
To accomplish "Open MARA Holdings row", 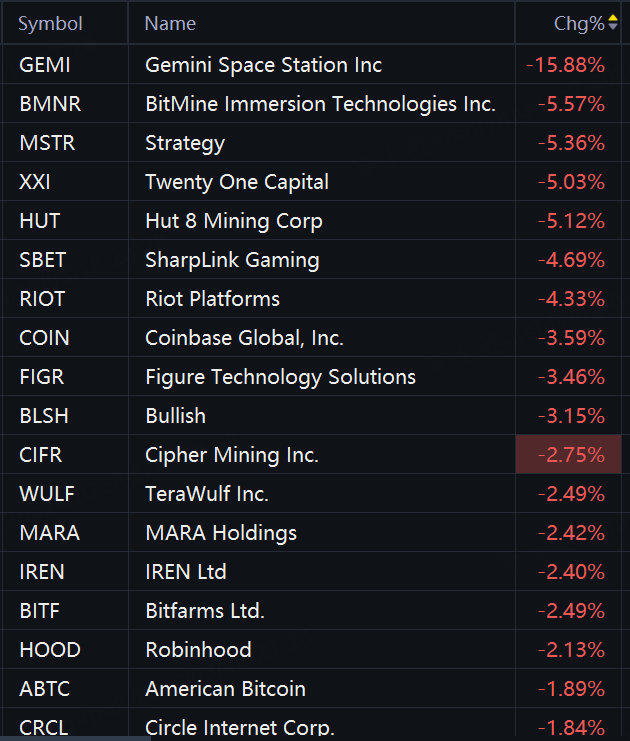I will [x=221, y=533].
